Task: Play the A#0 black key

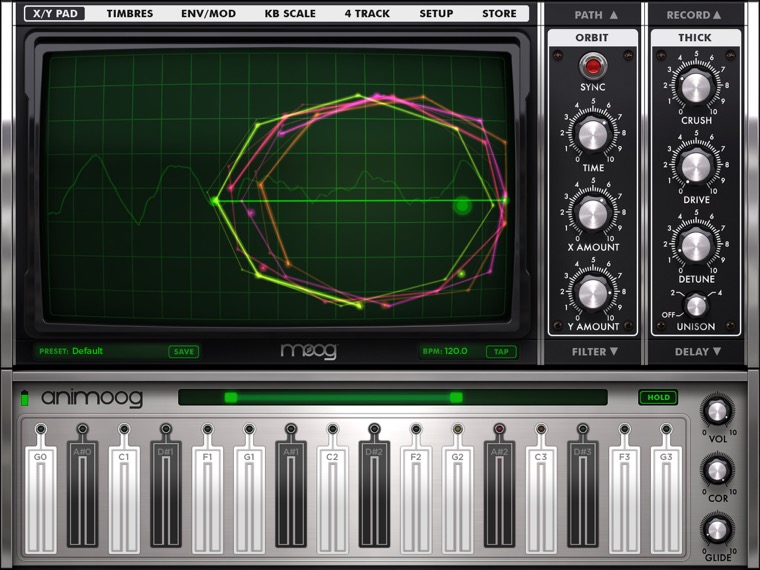Action: tap(82, 494)
